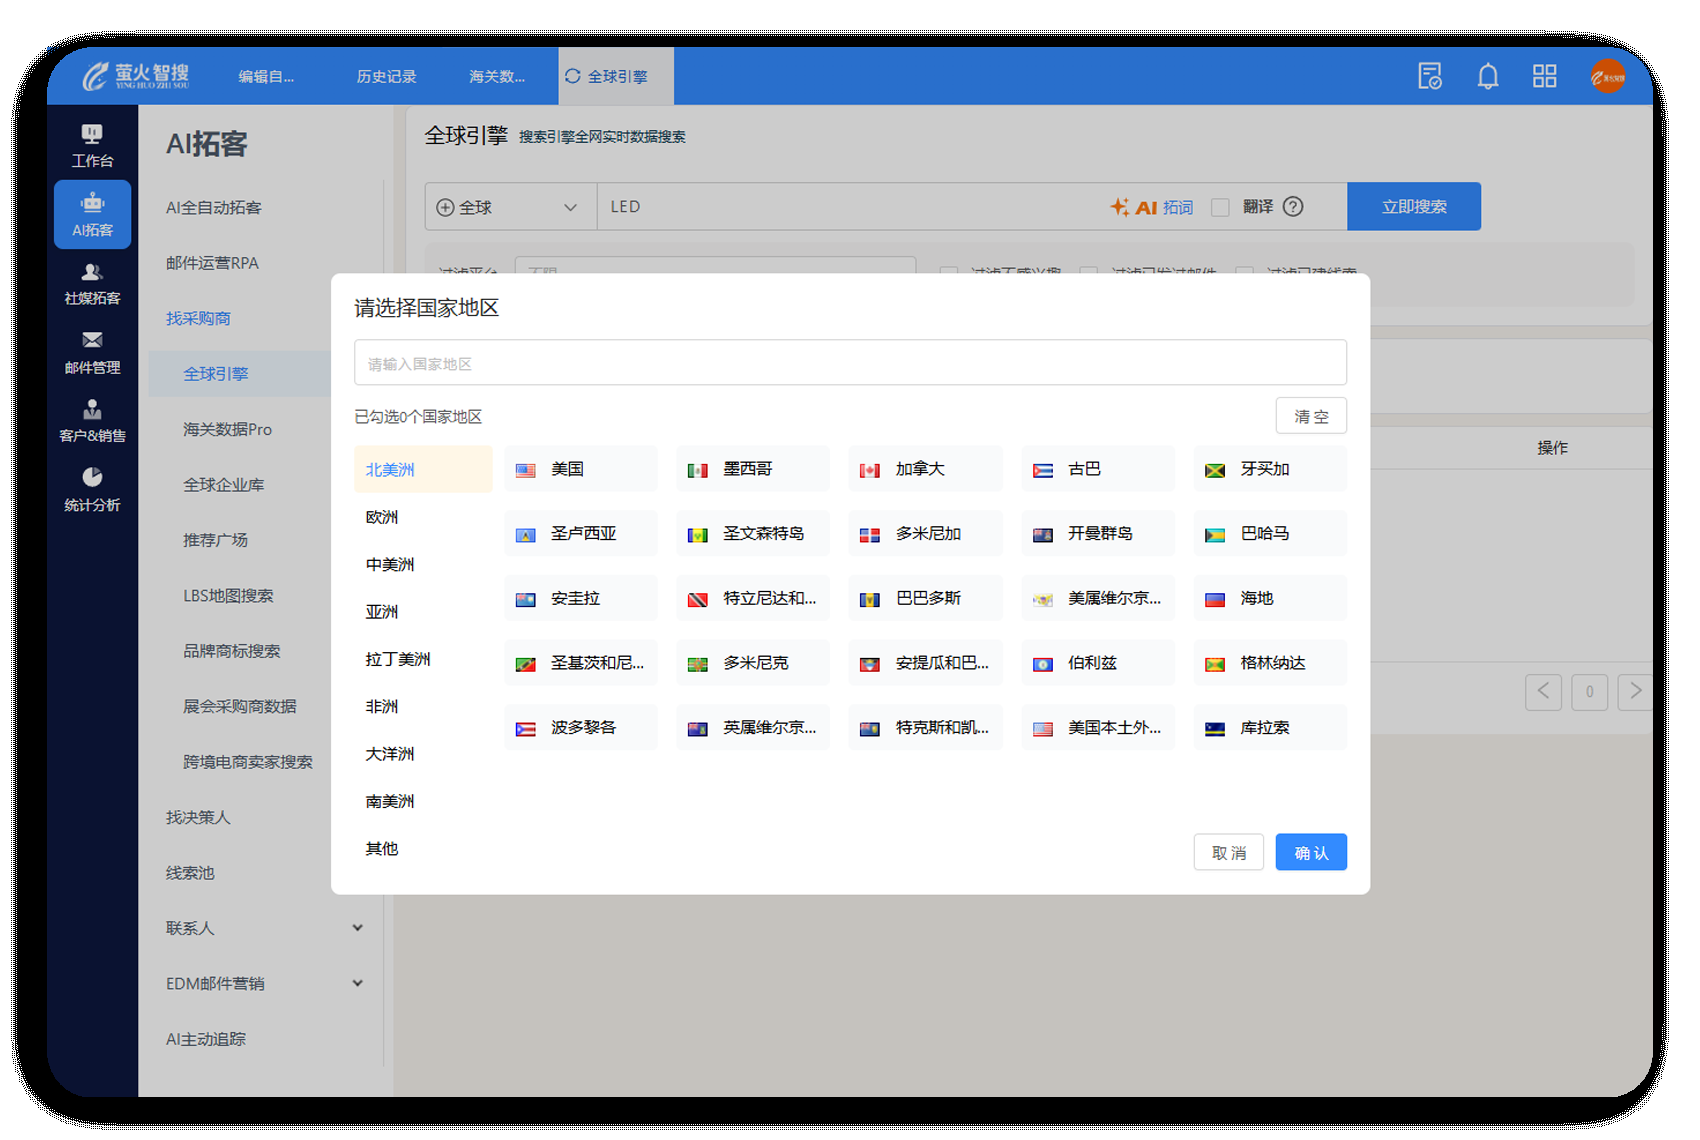1700x1140 pixels.
Task: Click the 确认 confirm button
Action: [1310, 853]
